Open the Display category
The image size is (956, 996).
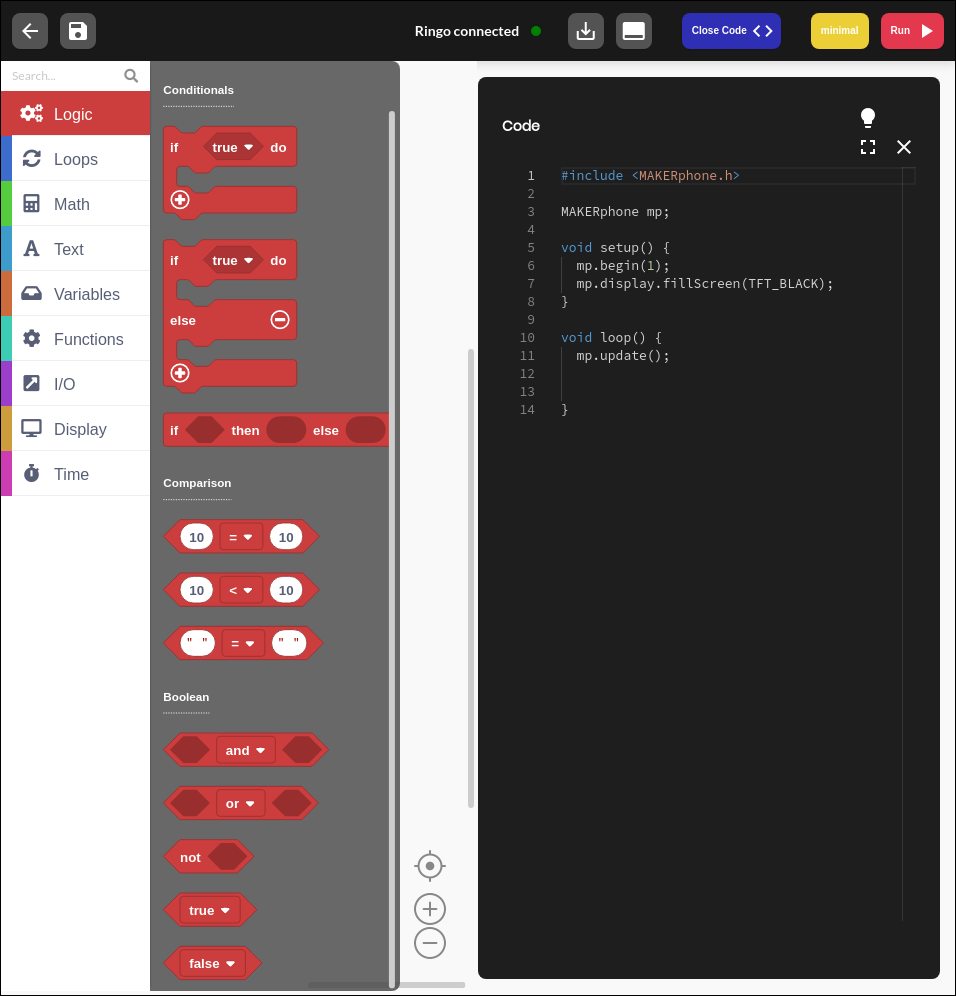pyautogui.click(x=76, y=429)
